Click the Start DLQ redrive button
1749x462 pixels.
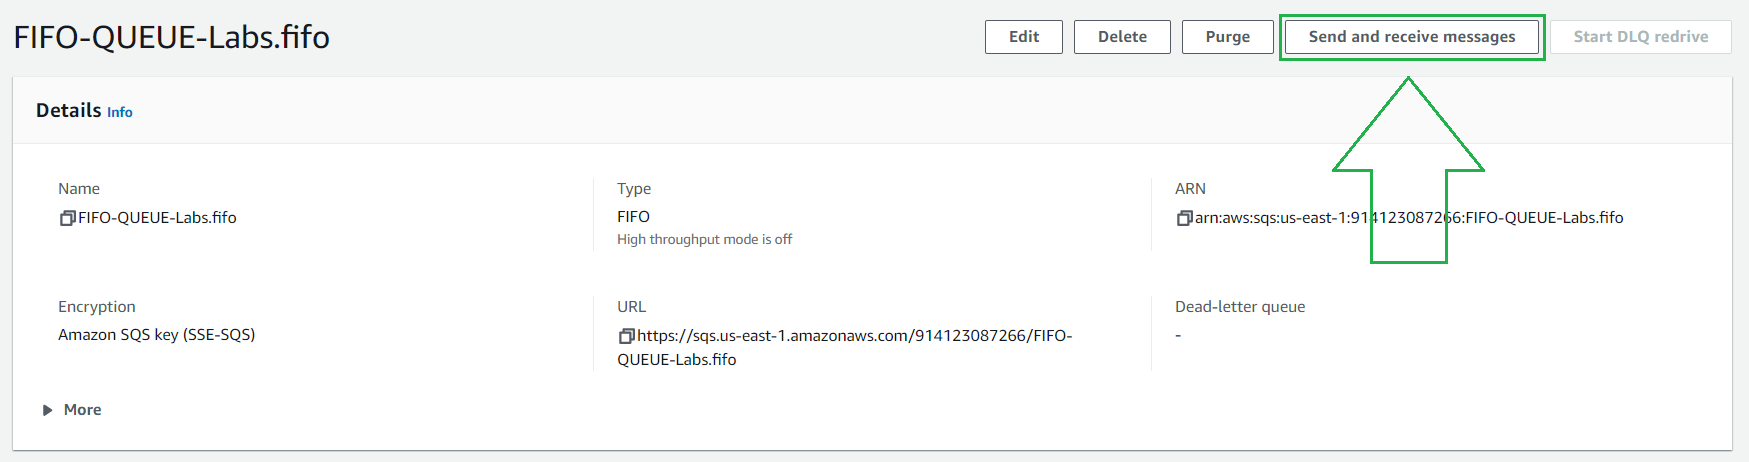[x=1640, y=37]
